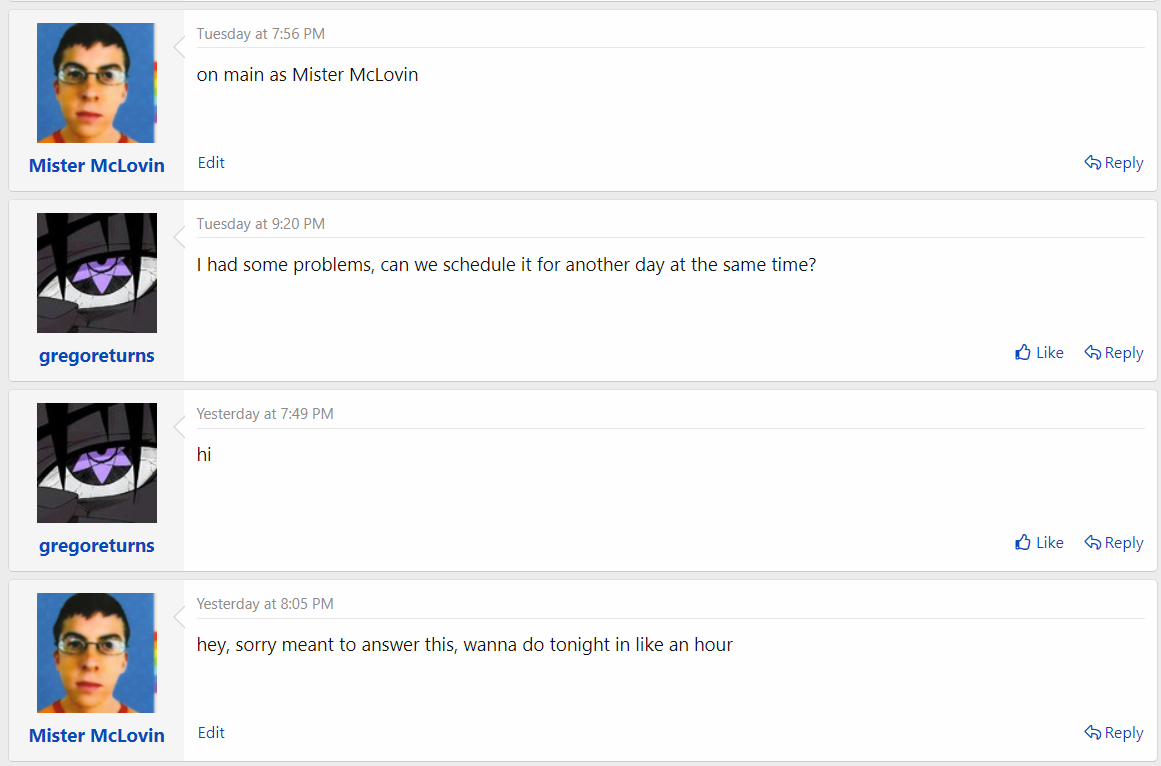
Task: Open the gregoreturns profile link on the 9:20 PM post
Action: (x=96, y=356)
